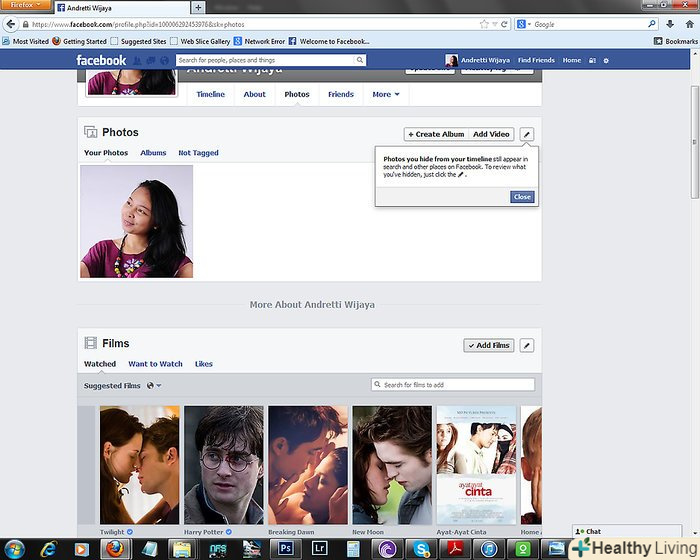The width and height of the screenshot is (700, 560).
Task: Click the Firefox back arrow button
Action: (11, 24)
